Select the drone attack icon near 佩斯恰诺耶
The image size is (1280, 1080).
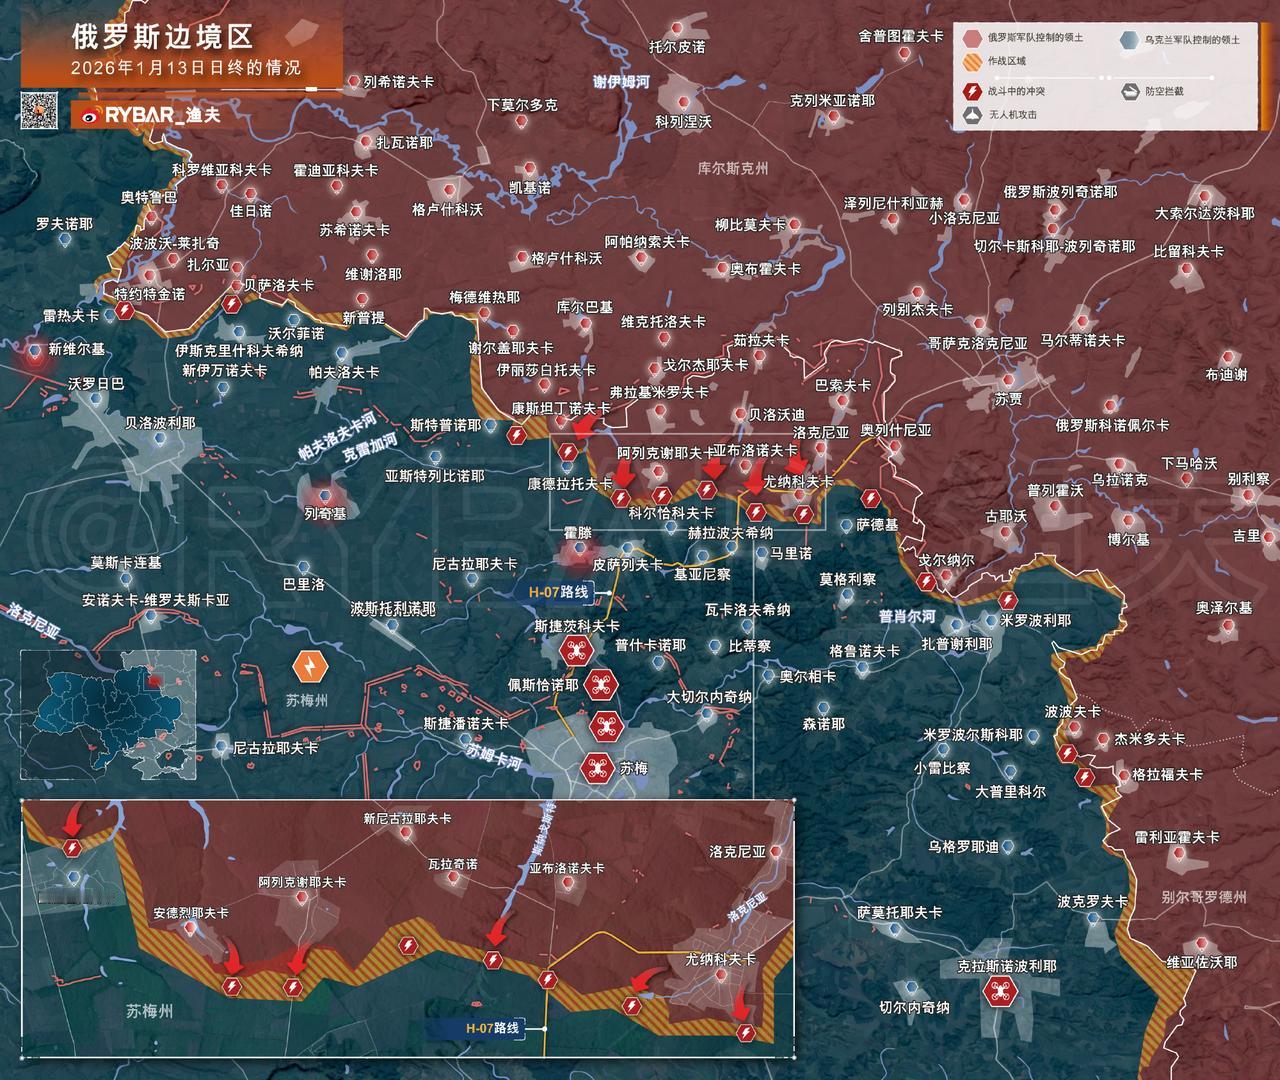(x=603, y=686)
